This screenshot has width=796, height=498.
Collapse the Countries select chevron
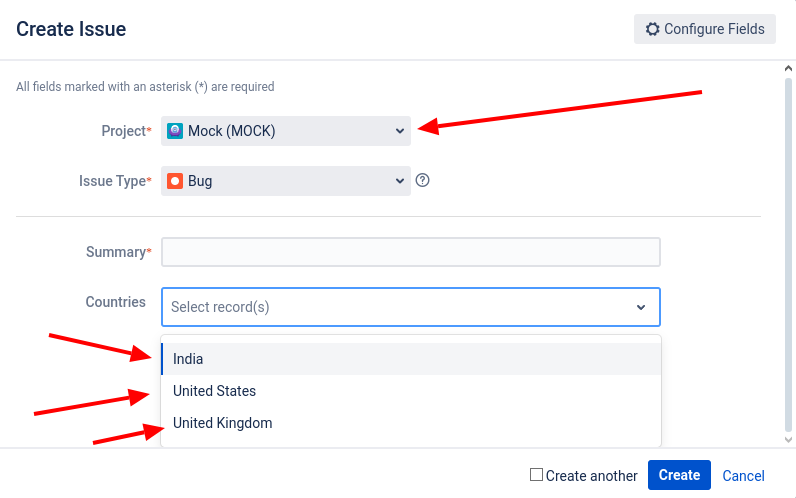click(641, 307)
